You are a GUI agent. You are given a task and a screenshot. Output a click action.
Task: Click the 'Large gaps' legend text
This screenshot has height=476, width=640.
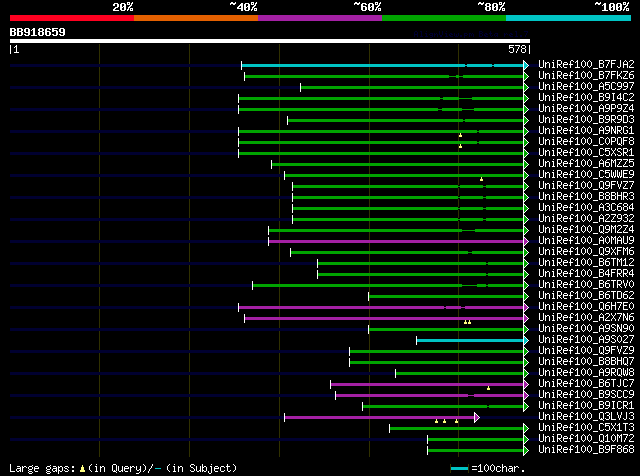click(x=42, y=468)
